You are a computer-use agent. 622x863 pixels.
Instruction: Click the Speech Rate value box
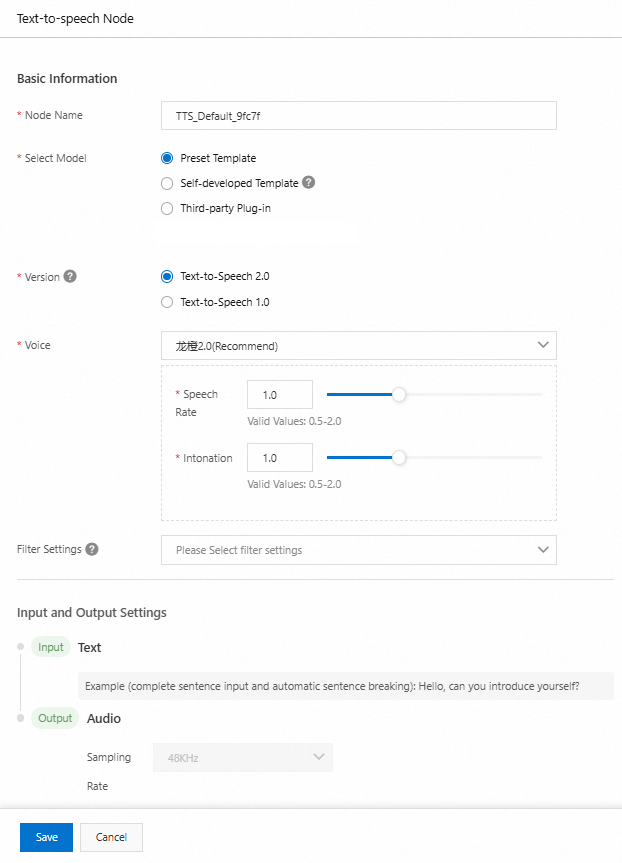coord(280,395)
